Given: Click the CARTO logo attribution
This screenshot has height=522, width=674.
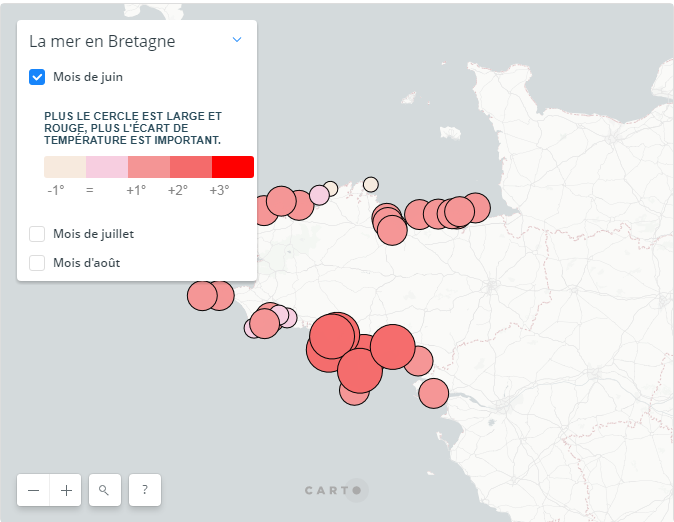Looking at the screenshot, I should point(335,490).
